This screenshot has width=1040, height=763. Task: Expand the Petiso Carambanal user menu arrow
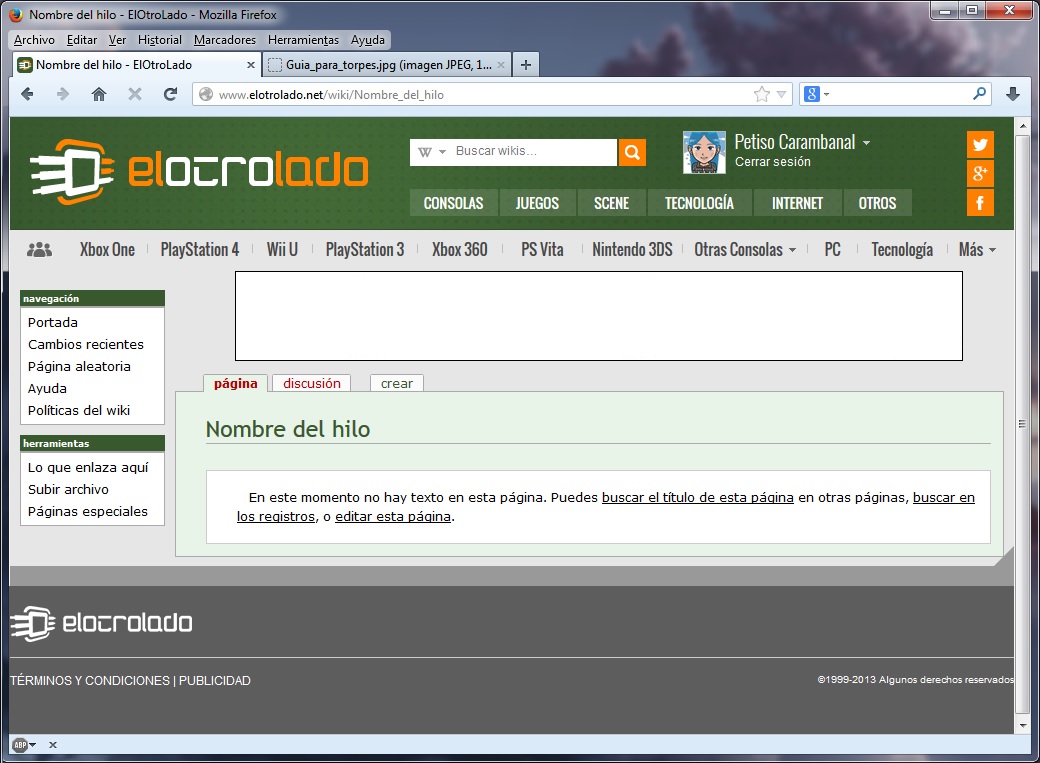coord(866,143)
